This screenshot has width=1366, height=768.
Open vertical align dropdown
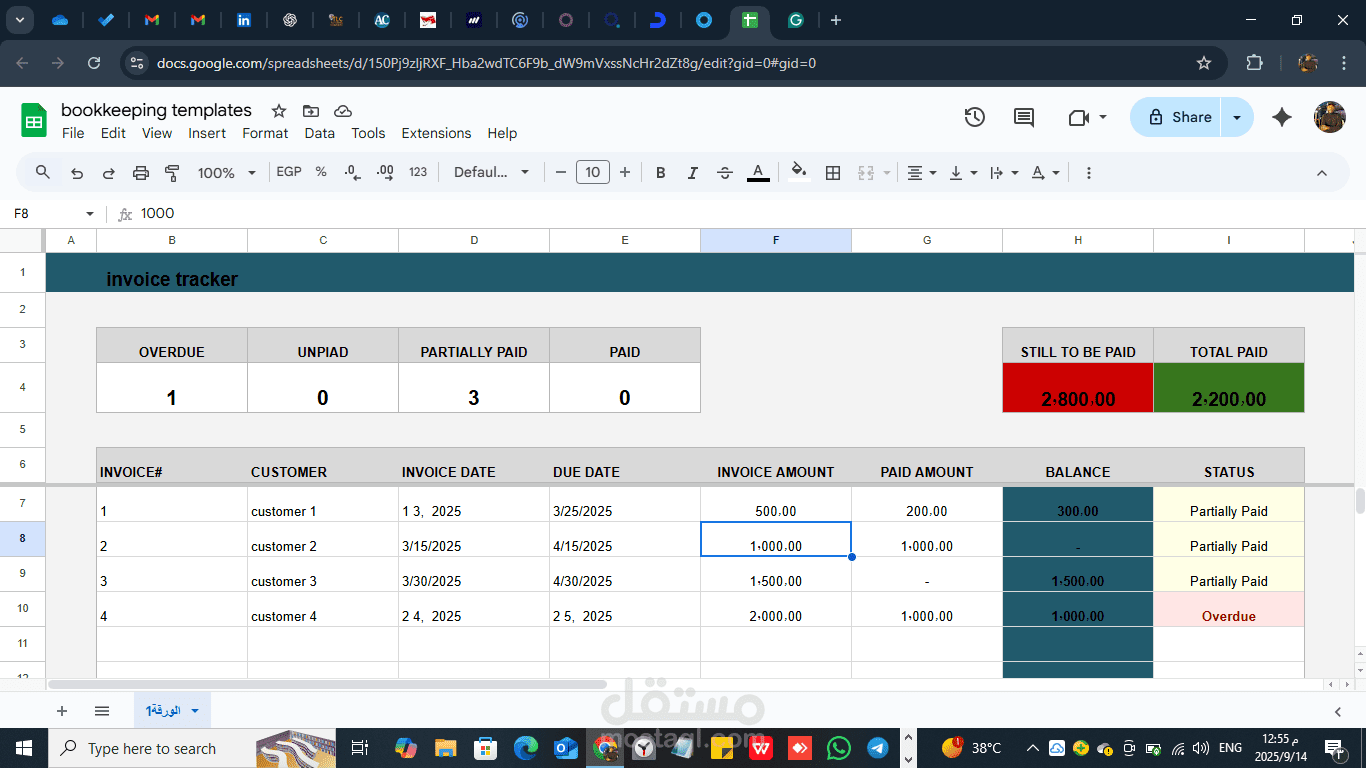pyautogui.click(x=963, y=173)
